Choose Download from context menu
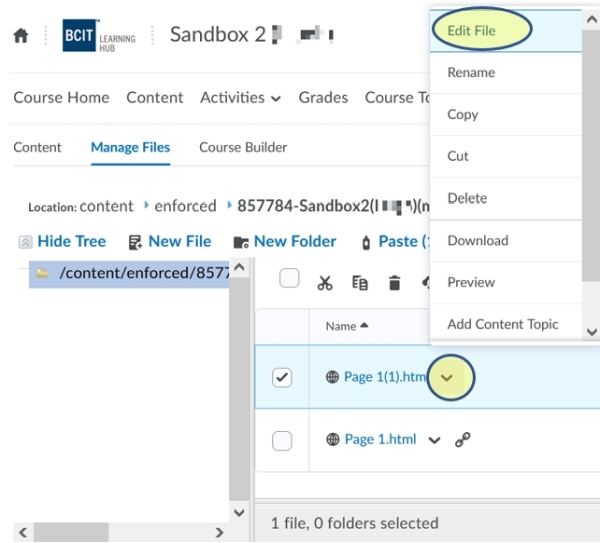This screenshot has height=543, width=600. (505, 241)
